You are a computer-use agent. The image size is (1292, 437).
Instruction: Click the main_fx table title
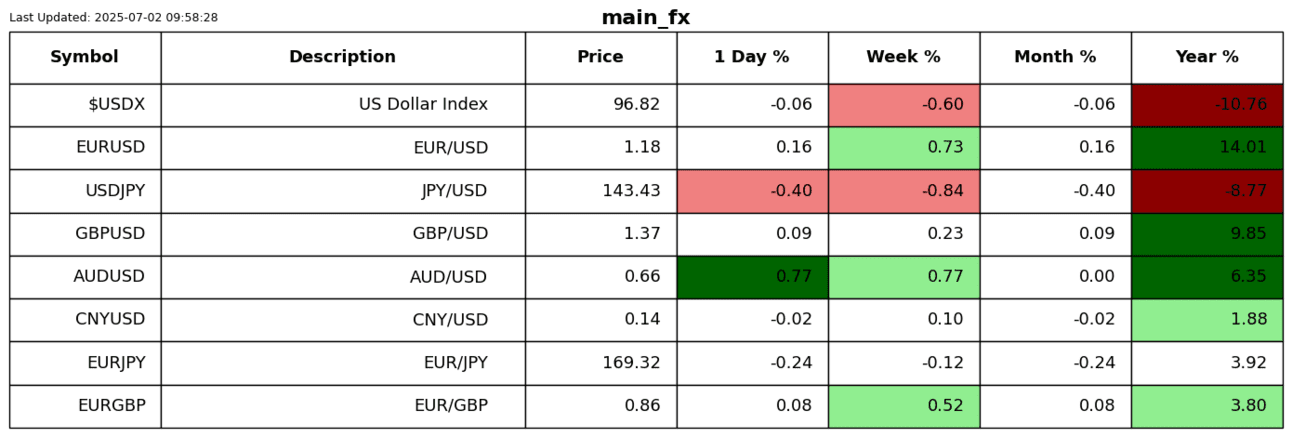[645, 18]
